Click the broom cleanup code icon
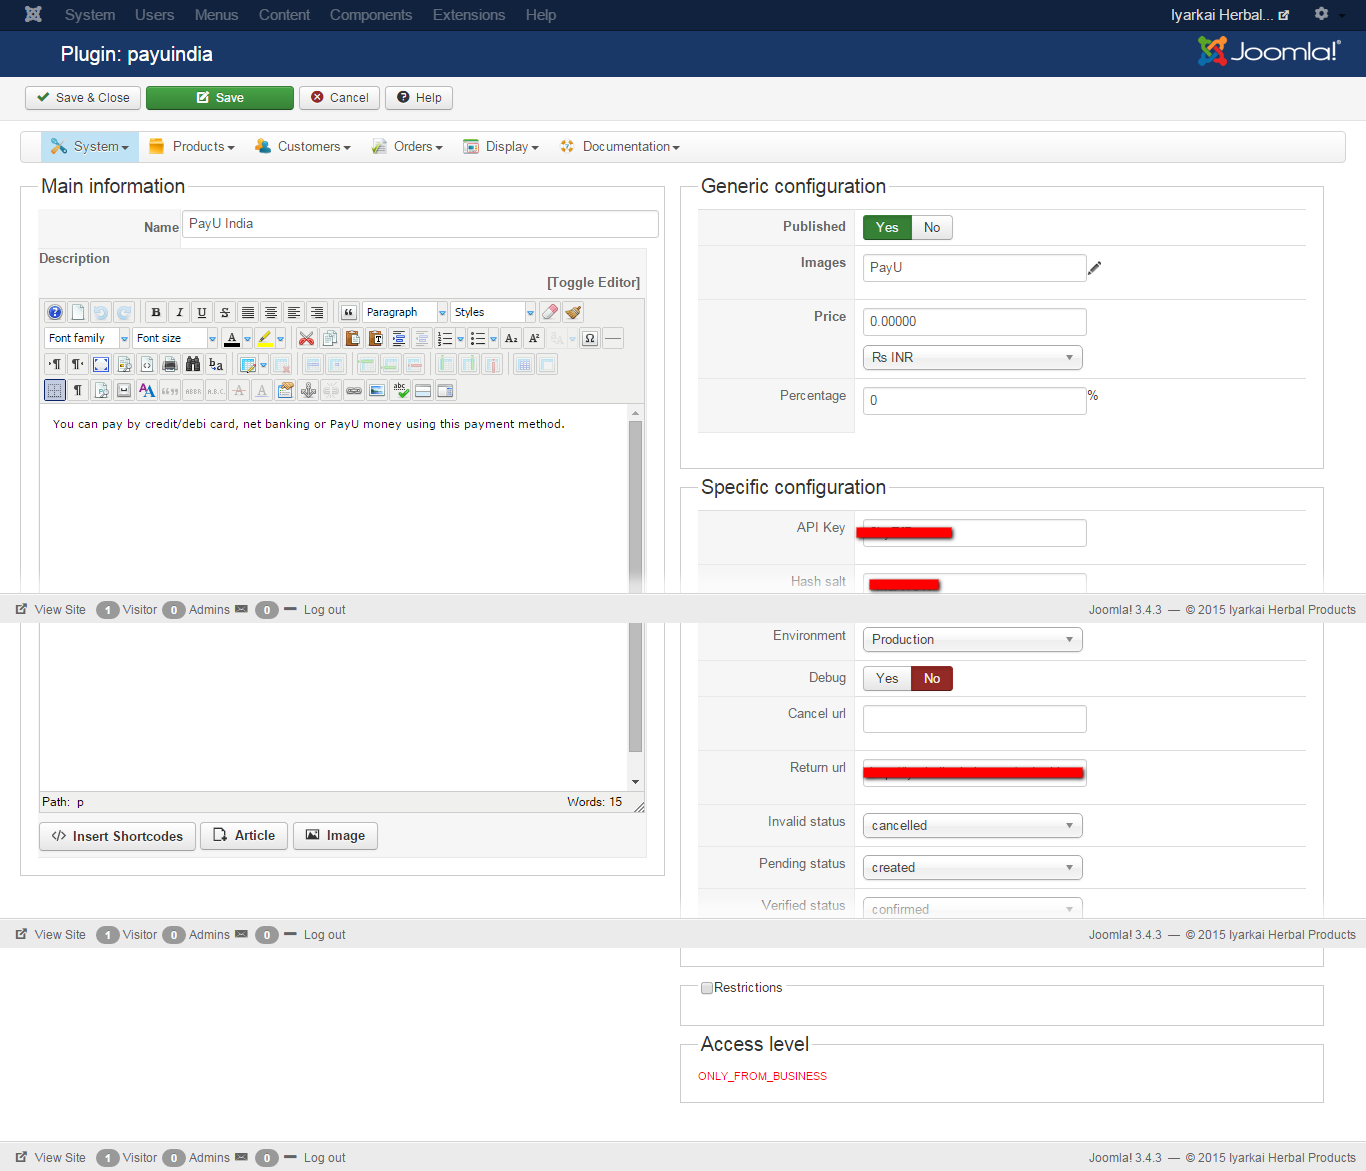This screenshot has width=1366, height=1171. point(573,312)
